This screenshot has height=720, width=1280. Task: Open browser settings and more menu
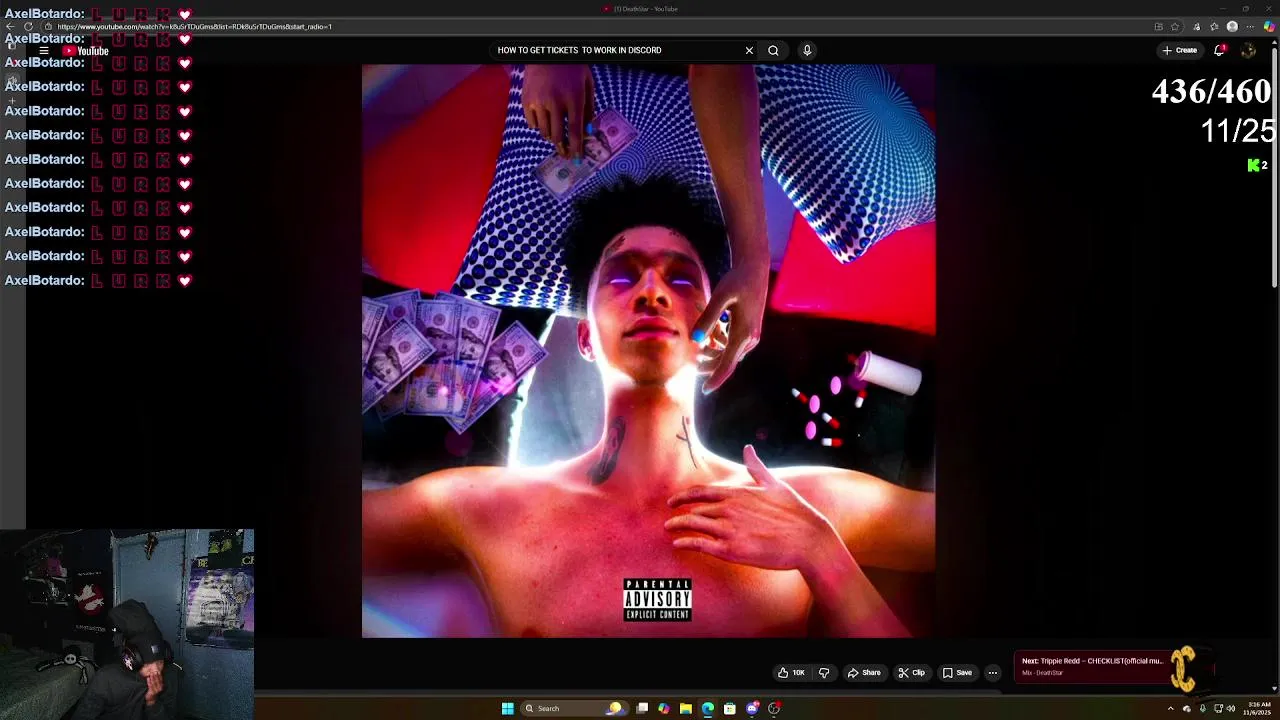click(x=1250, y=26)
